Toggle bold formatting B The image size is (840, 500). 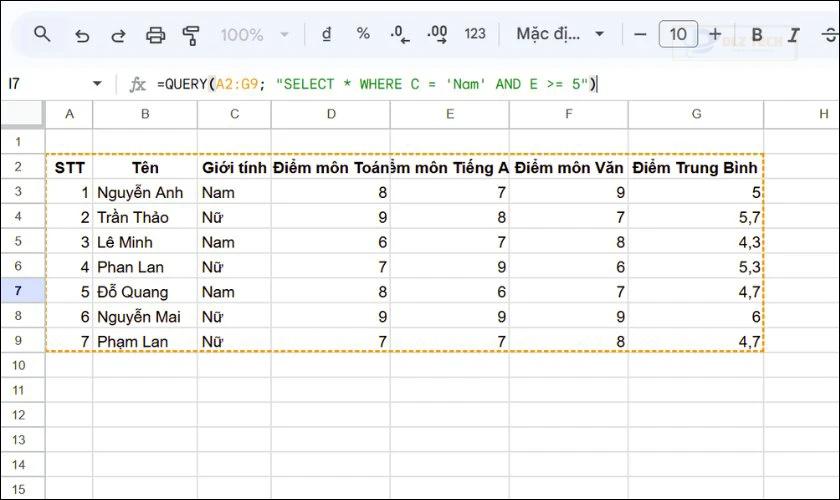click(x=756, y=35)
